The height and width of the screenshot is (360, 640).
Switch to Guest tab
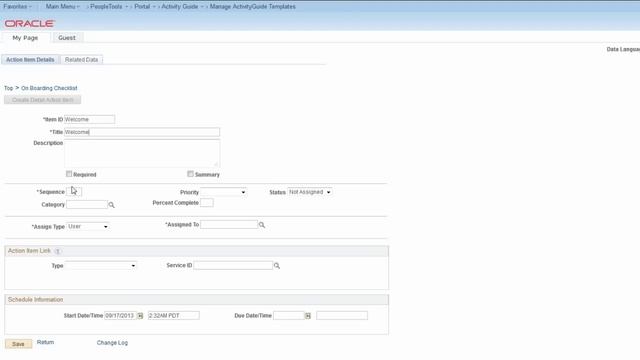(x=67, y=38)
